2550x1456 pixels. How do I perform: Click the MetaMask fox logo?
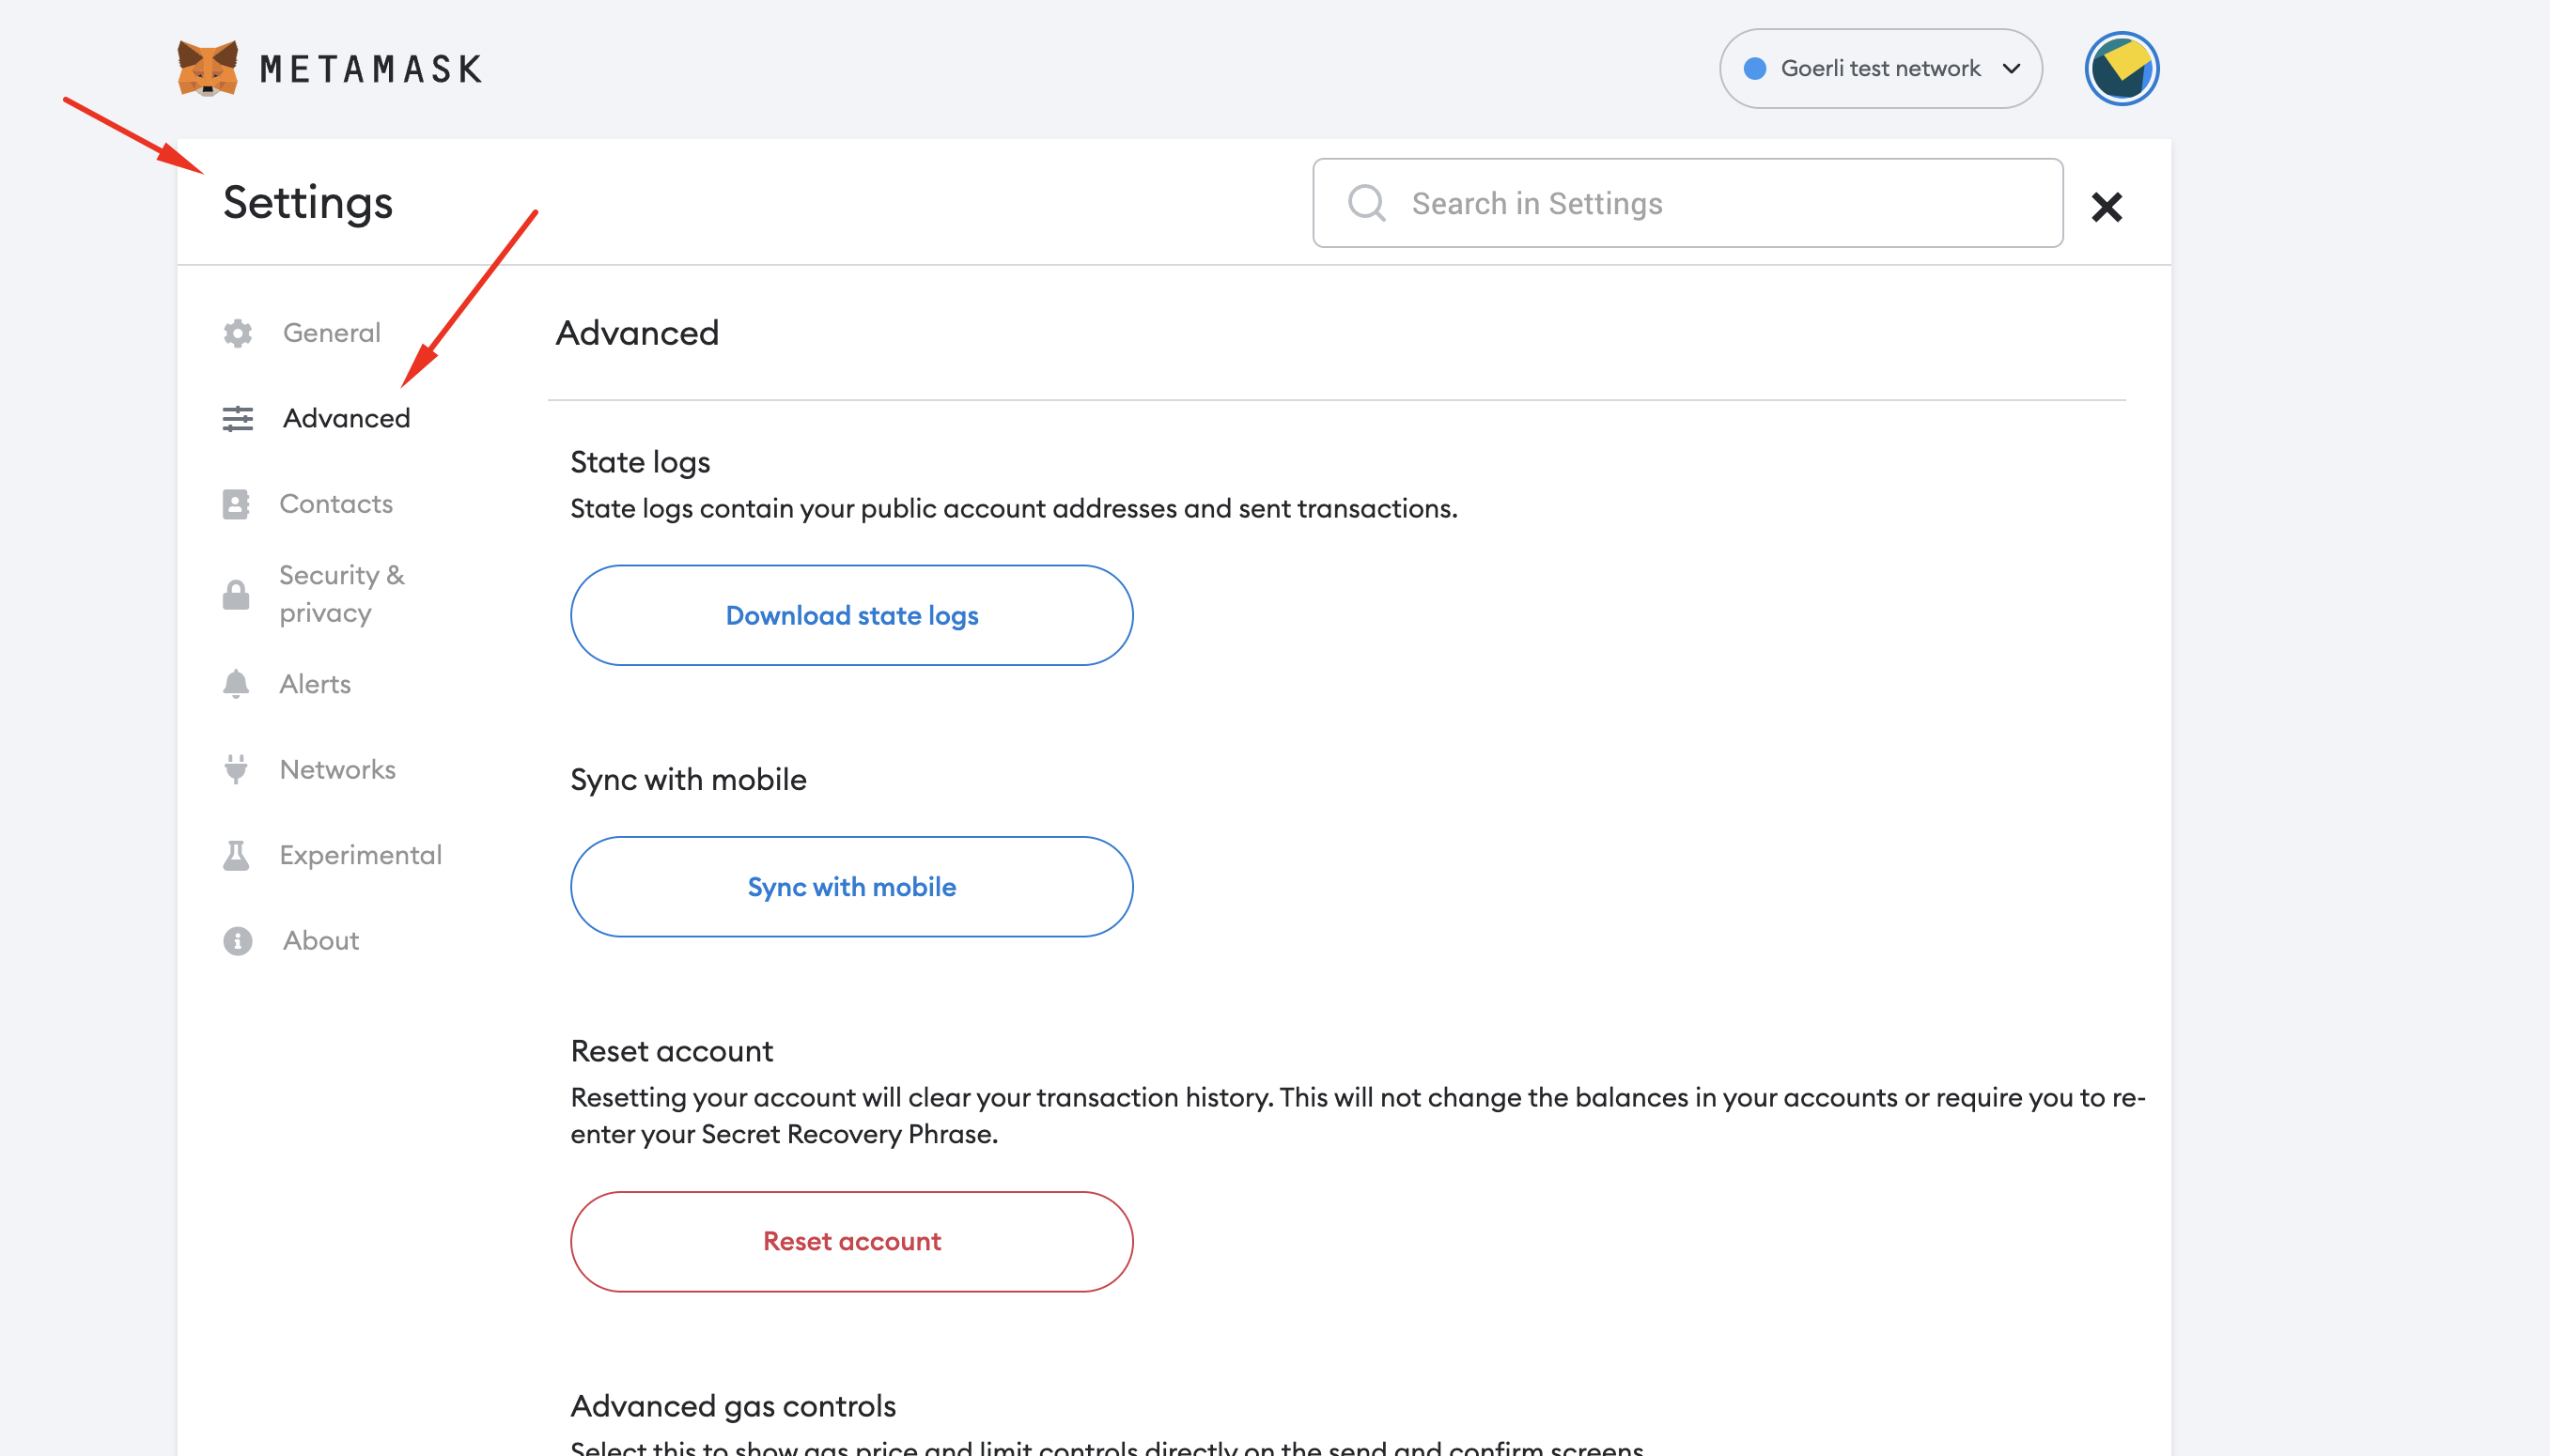coord(207,68)
